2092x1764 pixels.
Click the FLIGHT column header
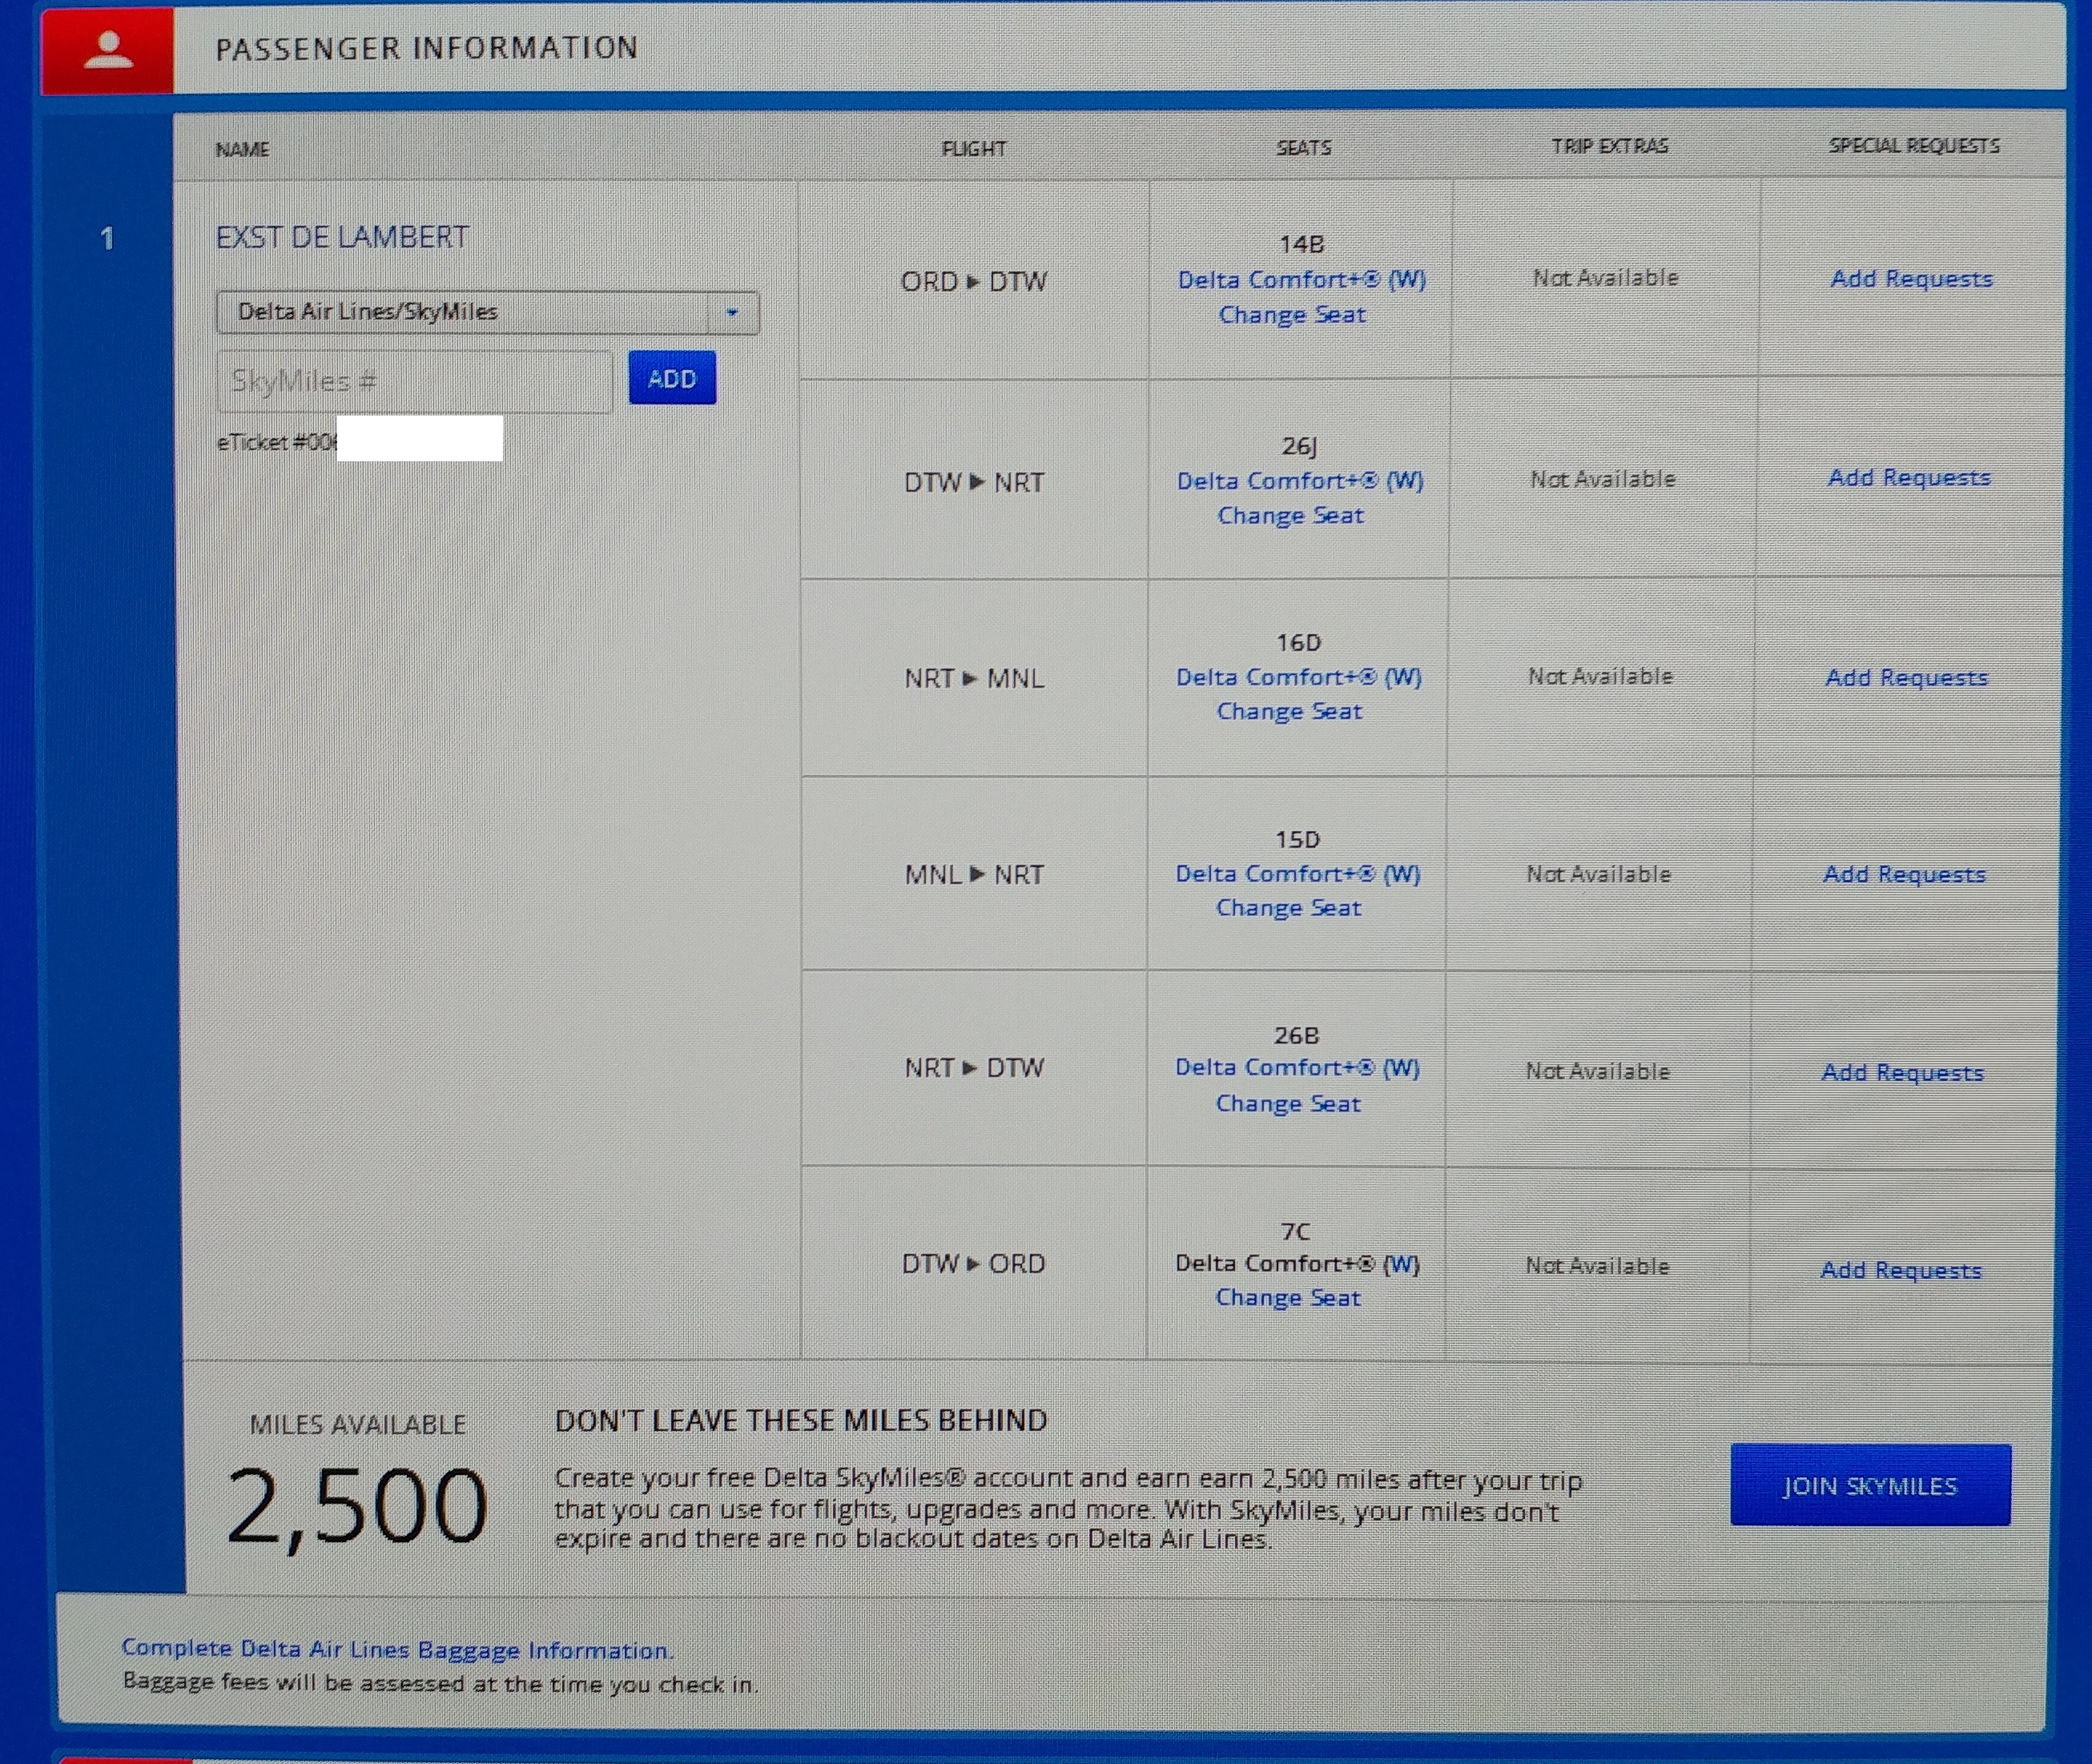(973, 149)
